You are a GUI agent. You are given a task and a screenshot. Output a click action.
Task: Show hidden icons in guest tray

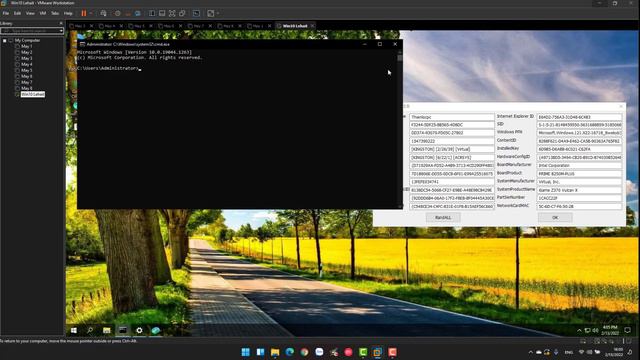[x=579, y=330]
